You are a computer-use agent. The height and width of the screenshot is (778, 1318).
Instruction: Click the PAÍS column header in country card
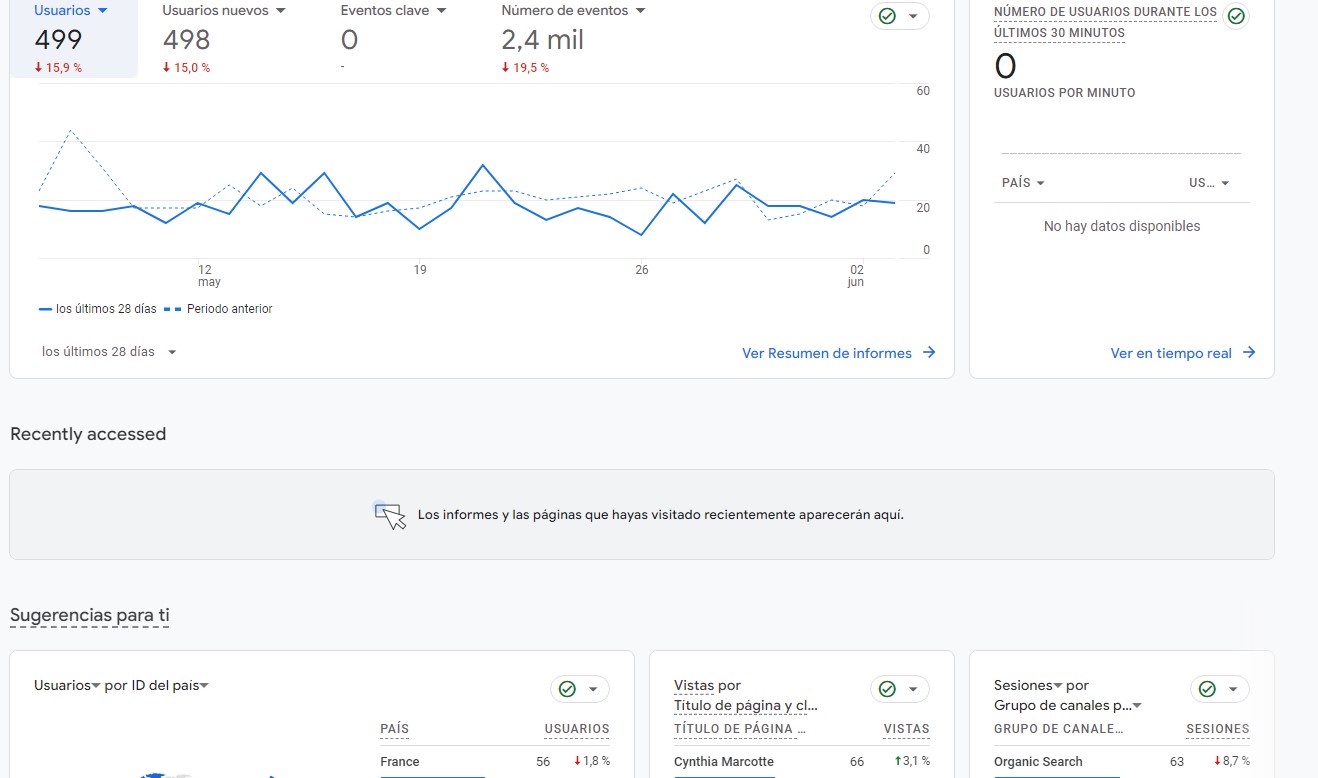[x=395, y=729]
